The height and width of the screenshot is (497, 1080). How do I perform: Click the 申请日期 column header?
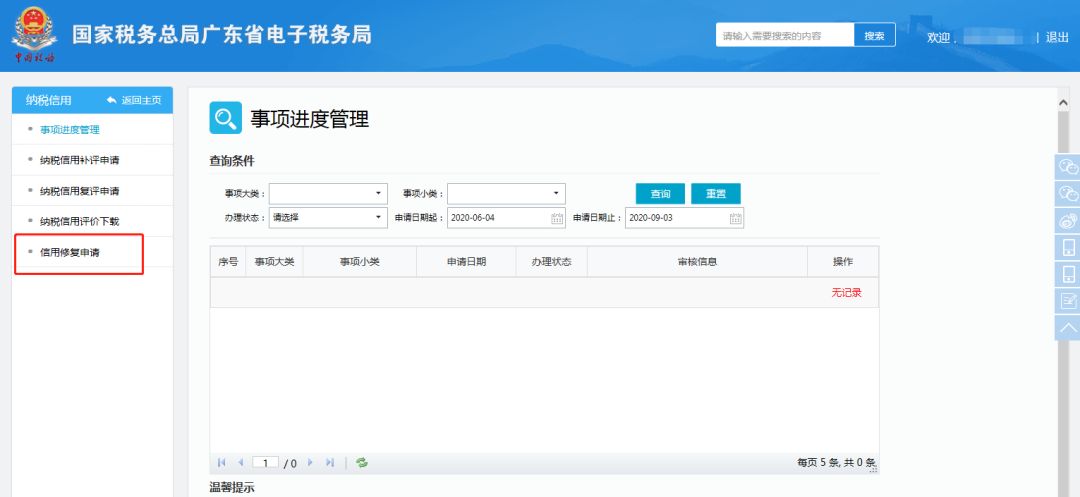[x=466, y=262]
